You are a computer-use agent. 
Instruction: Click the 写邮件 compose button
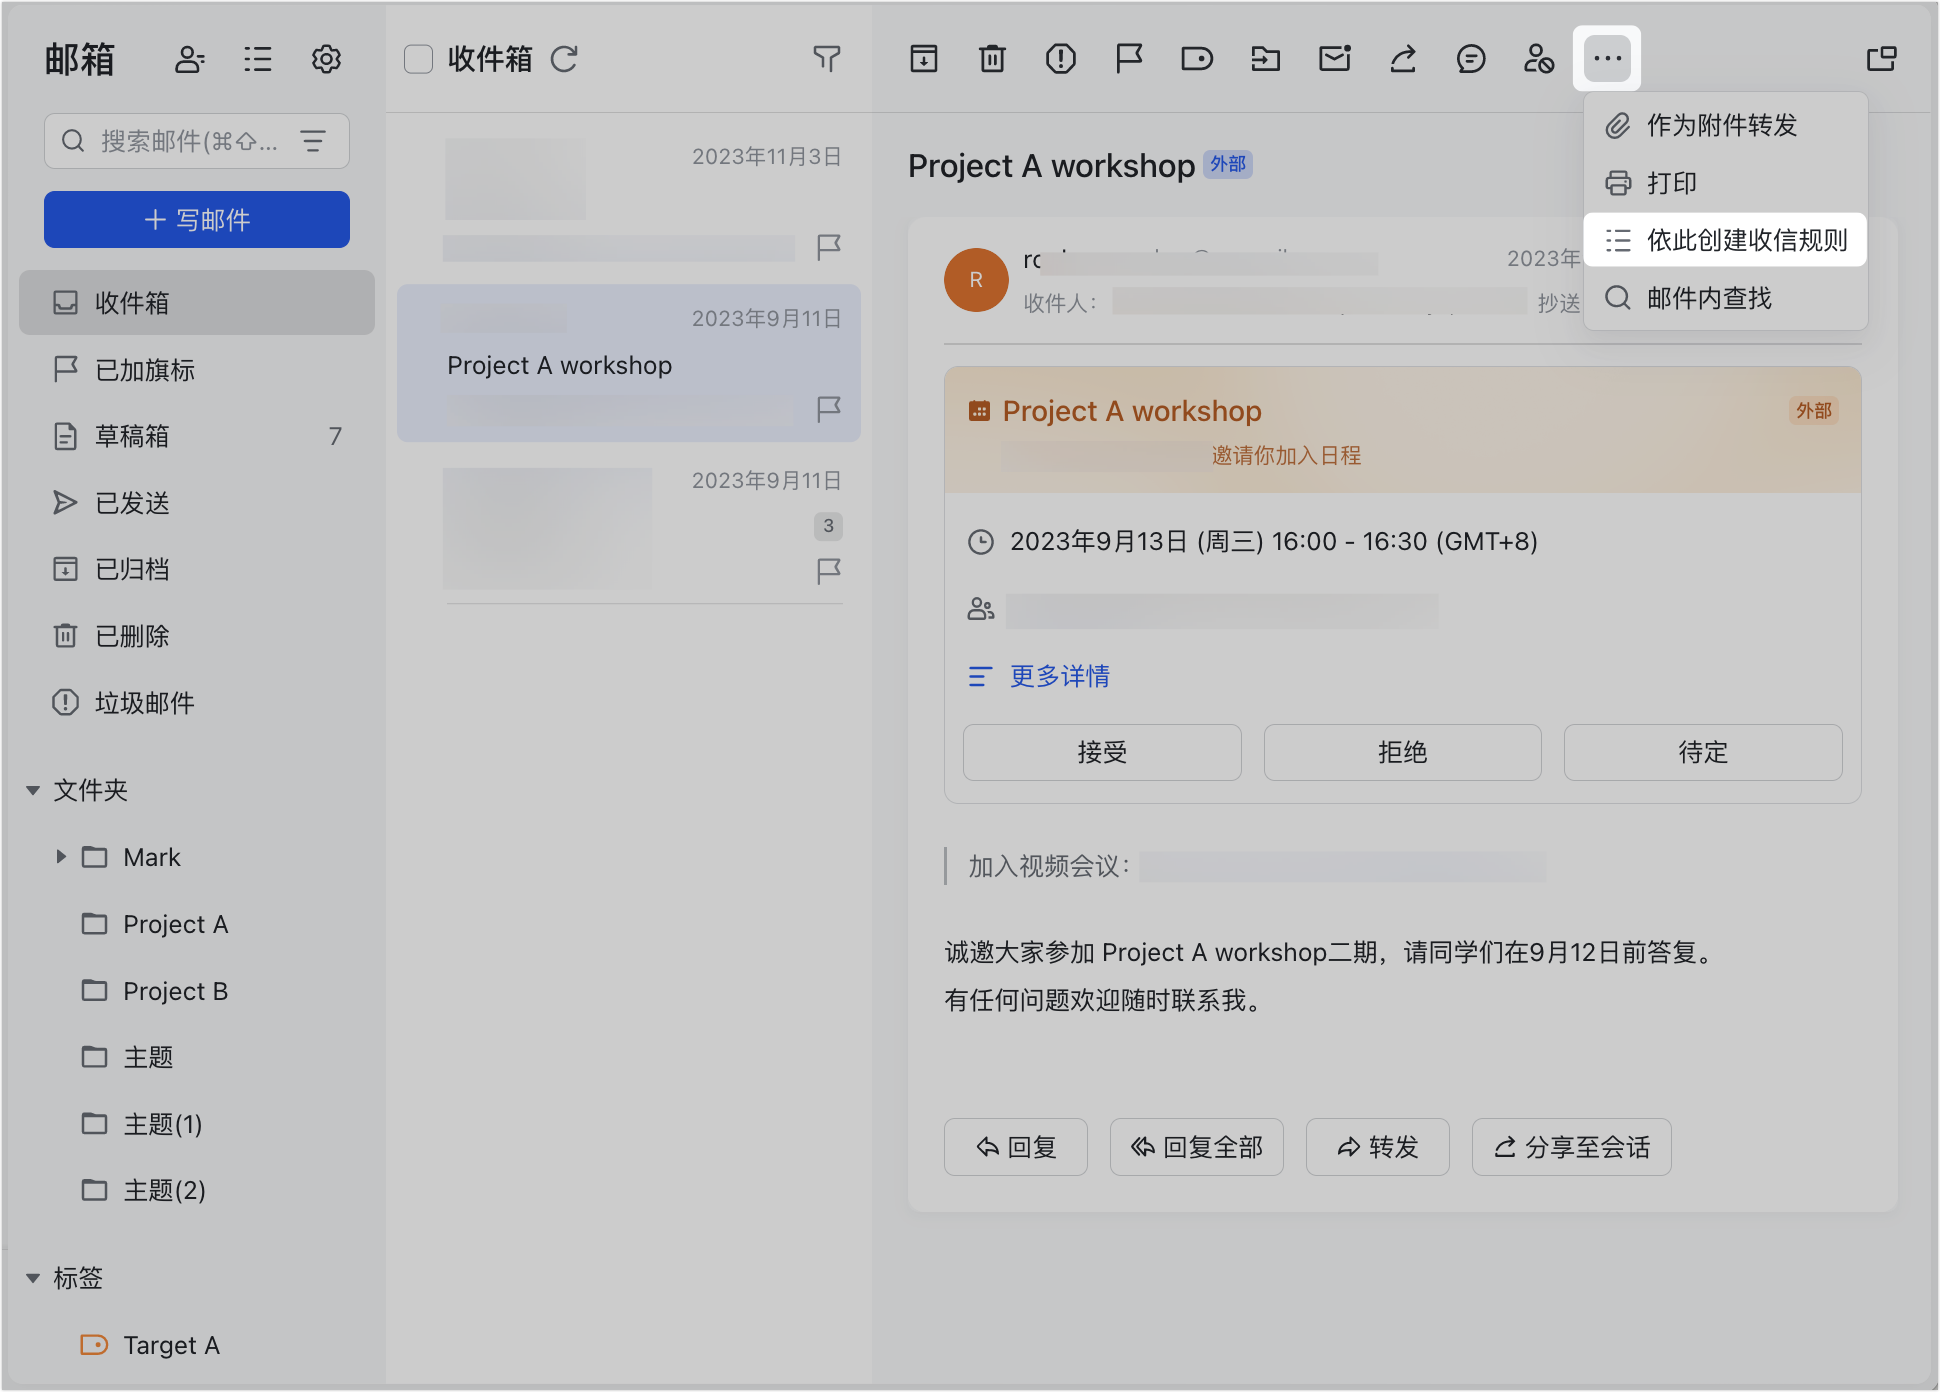[x=197, y=220]
